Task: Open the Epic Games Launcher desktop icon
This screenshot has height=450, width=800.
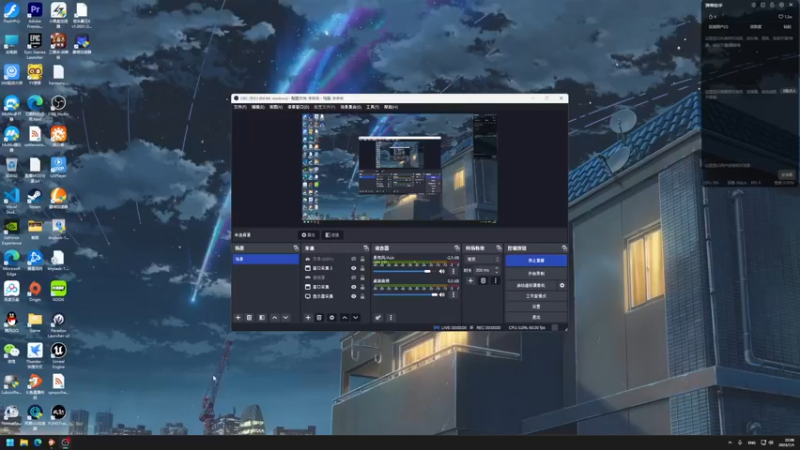Action: [35, 46]
